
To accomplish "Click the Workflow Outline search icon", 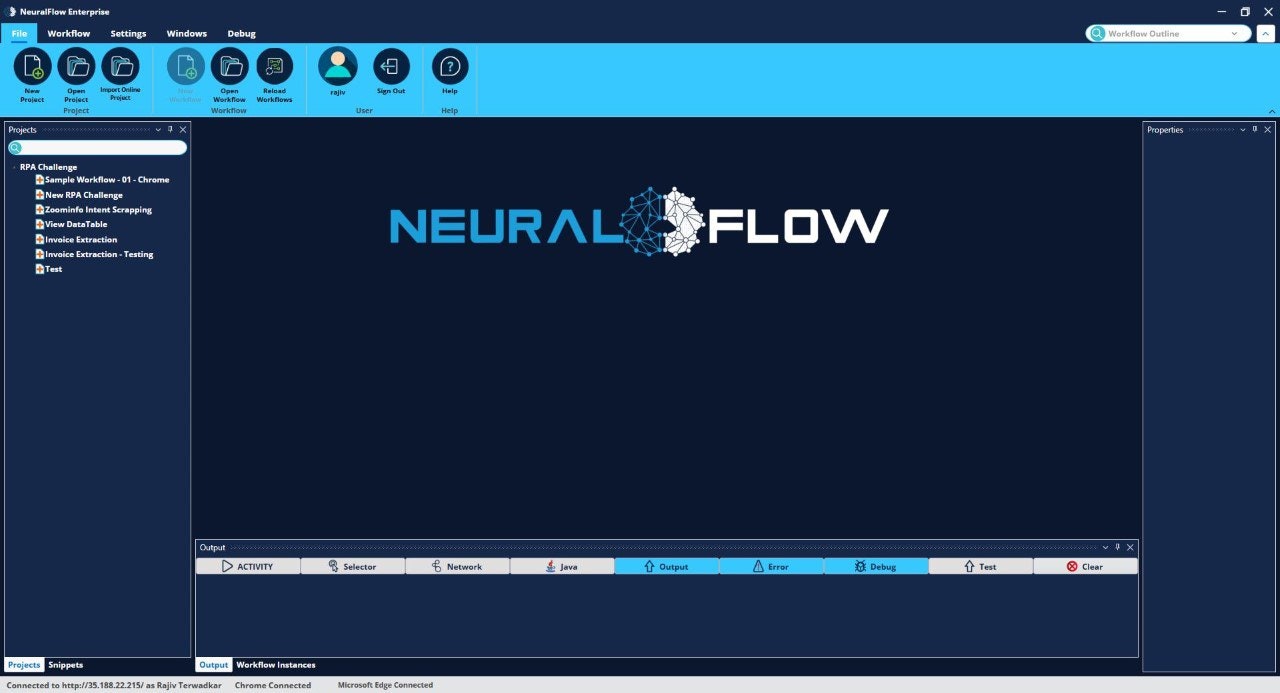I will coord(1097,33).
